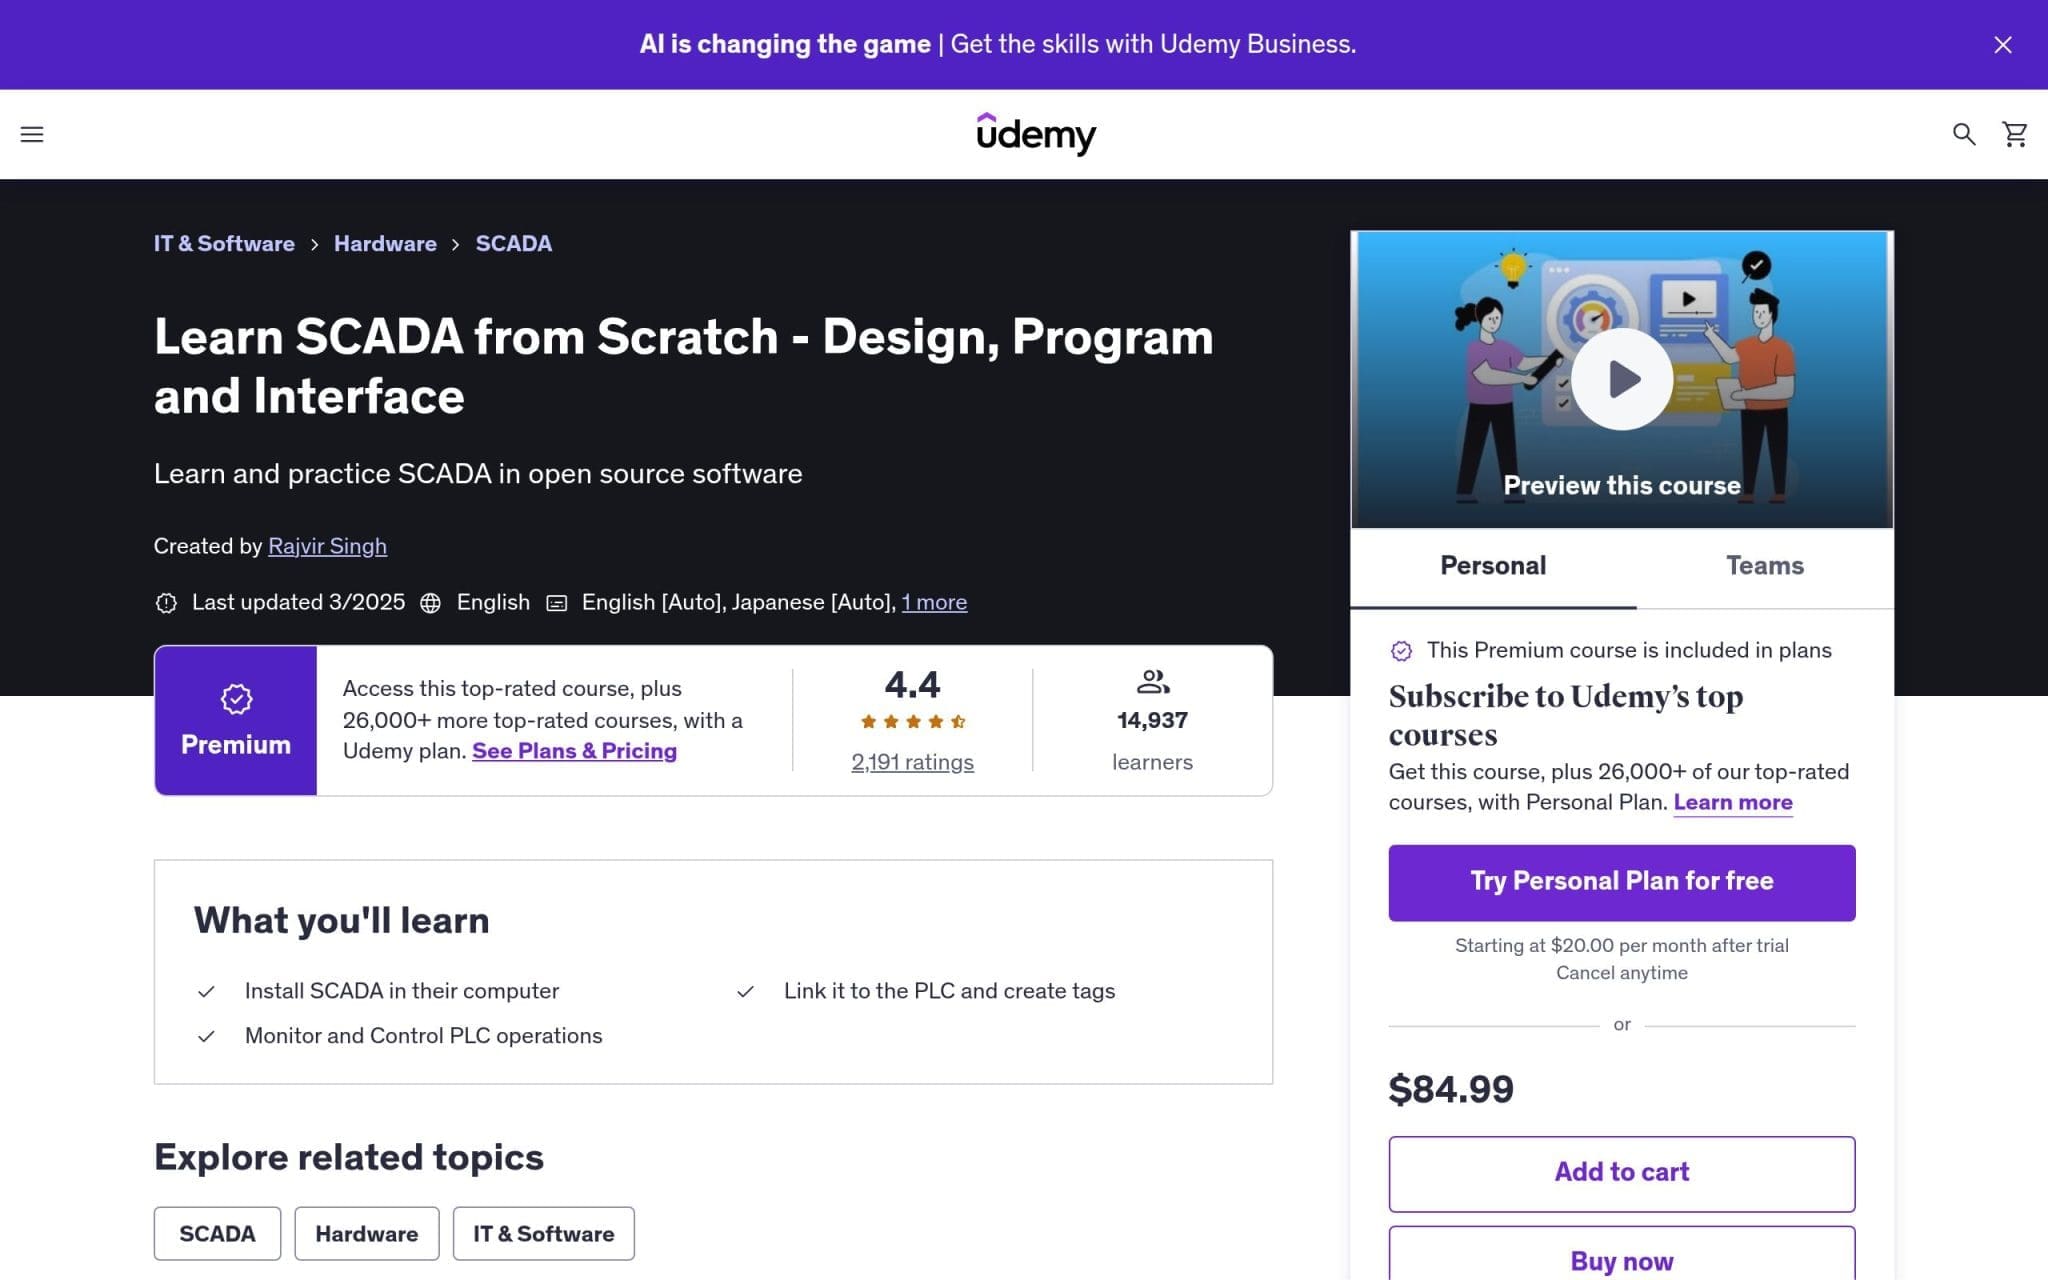Click 'This Premium course is included in plans'
Screen dimensions: 2048x1280
[1629, 650]
